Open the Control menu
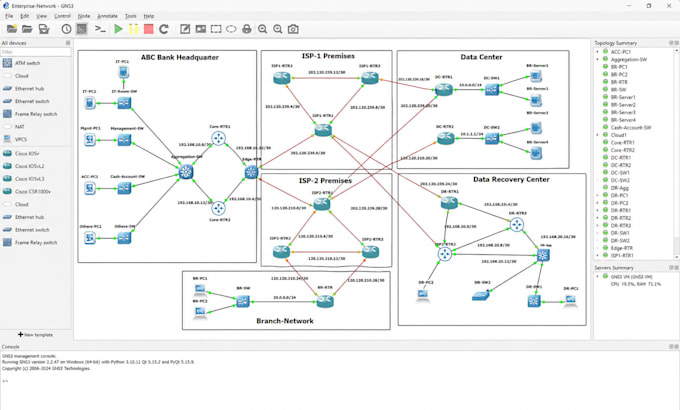The image size is (680, 410). (62, 16)
